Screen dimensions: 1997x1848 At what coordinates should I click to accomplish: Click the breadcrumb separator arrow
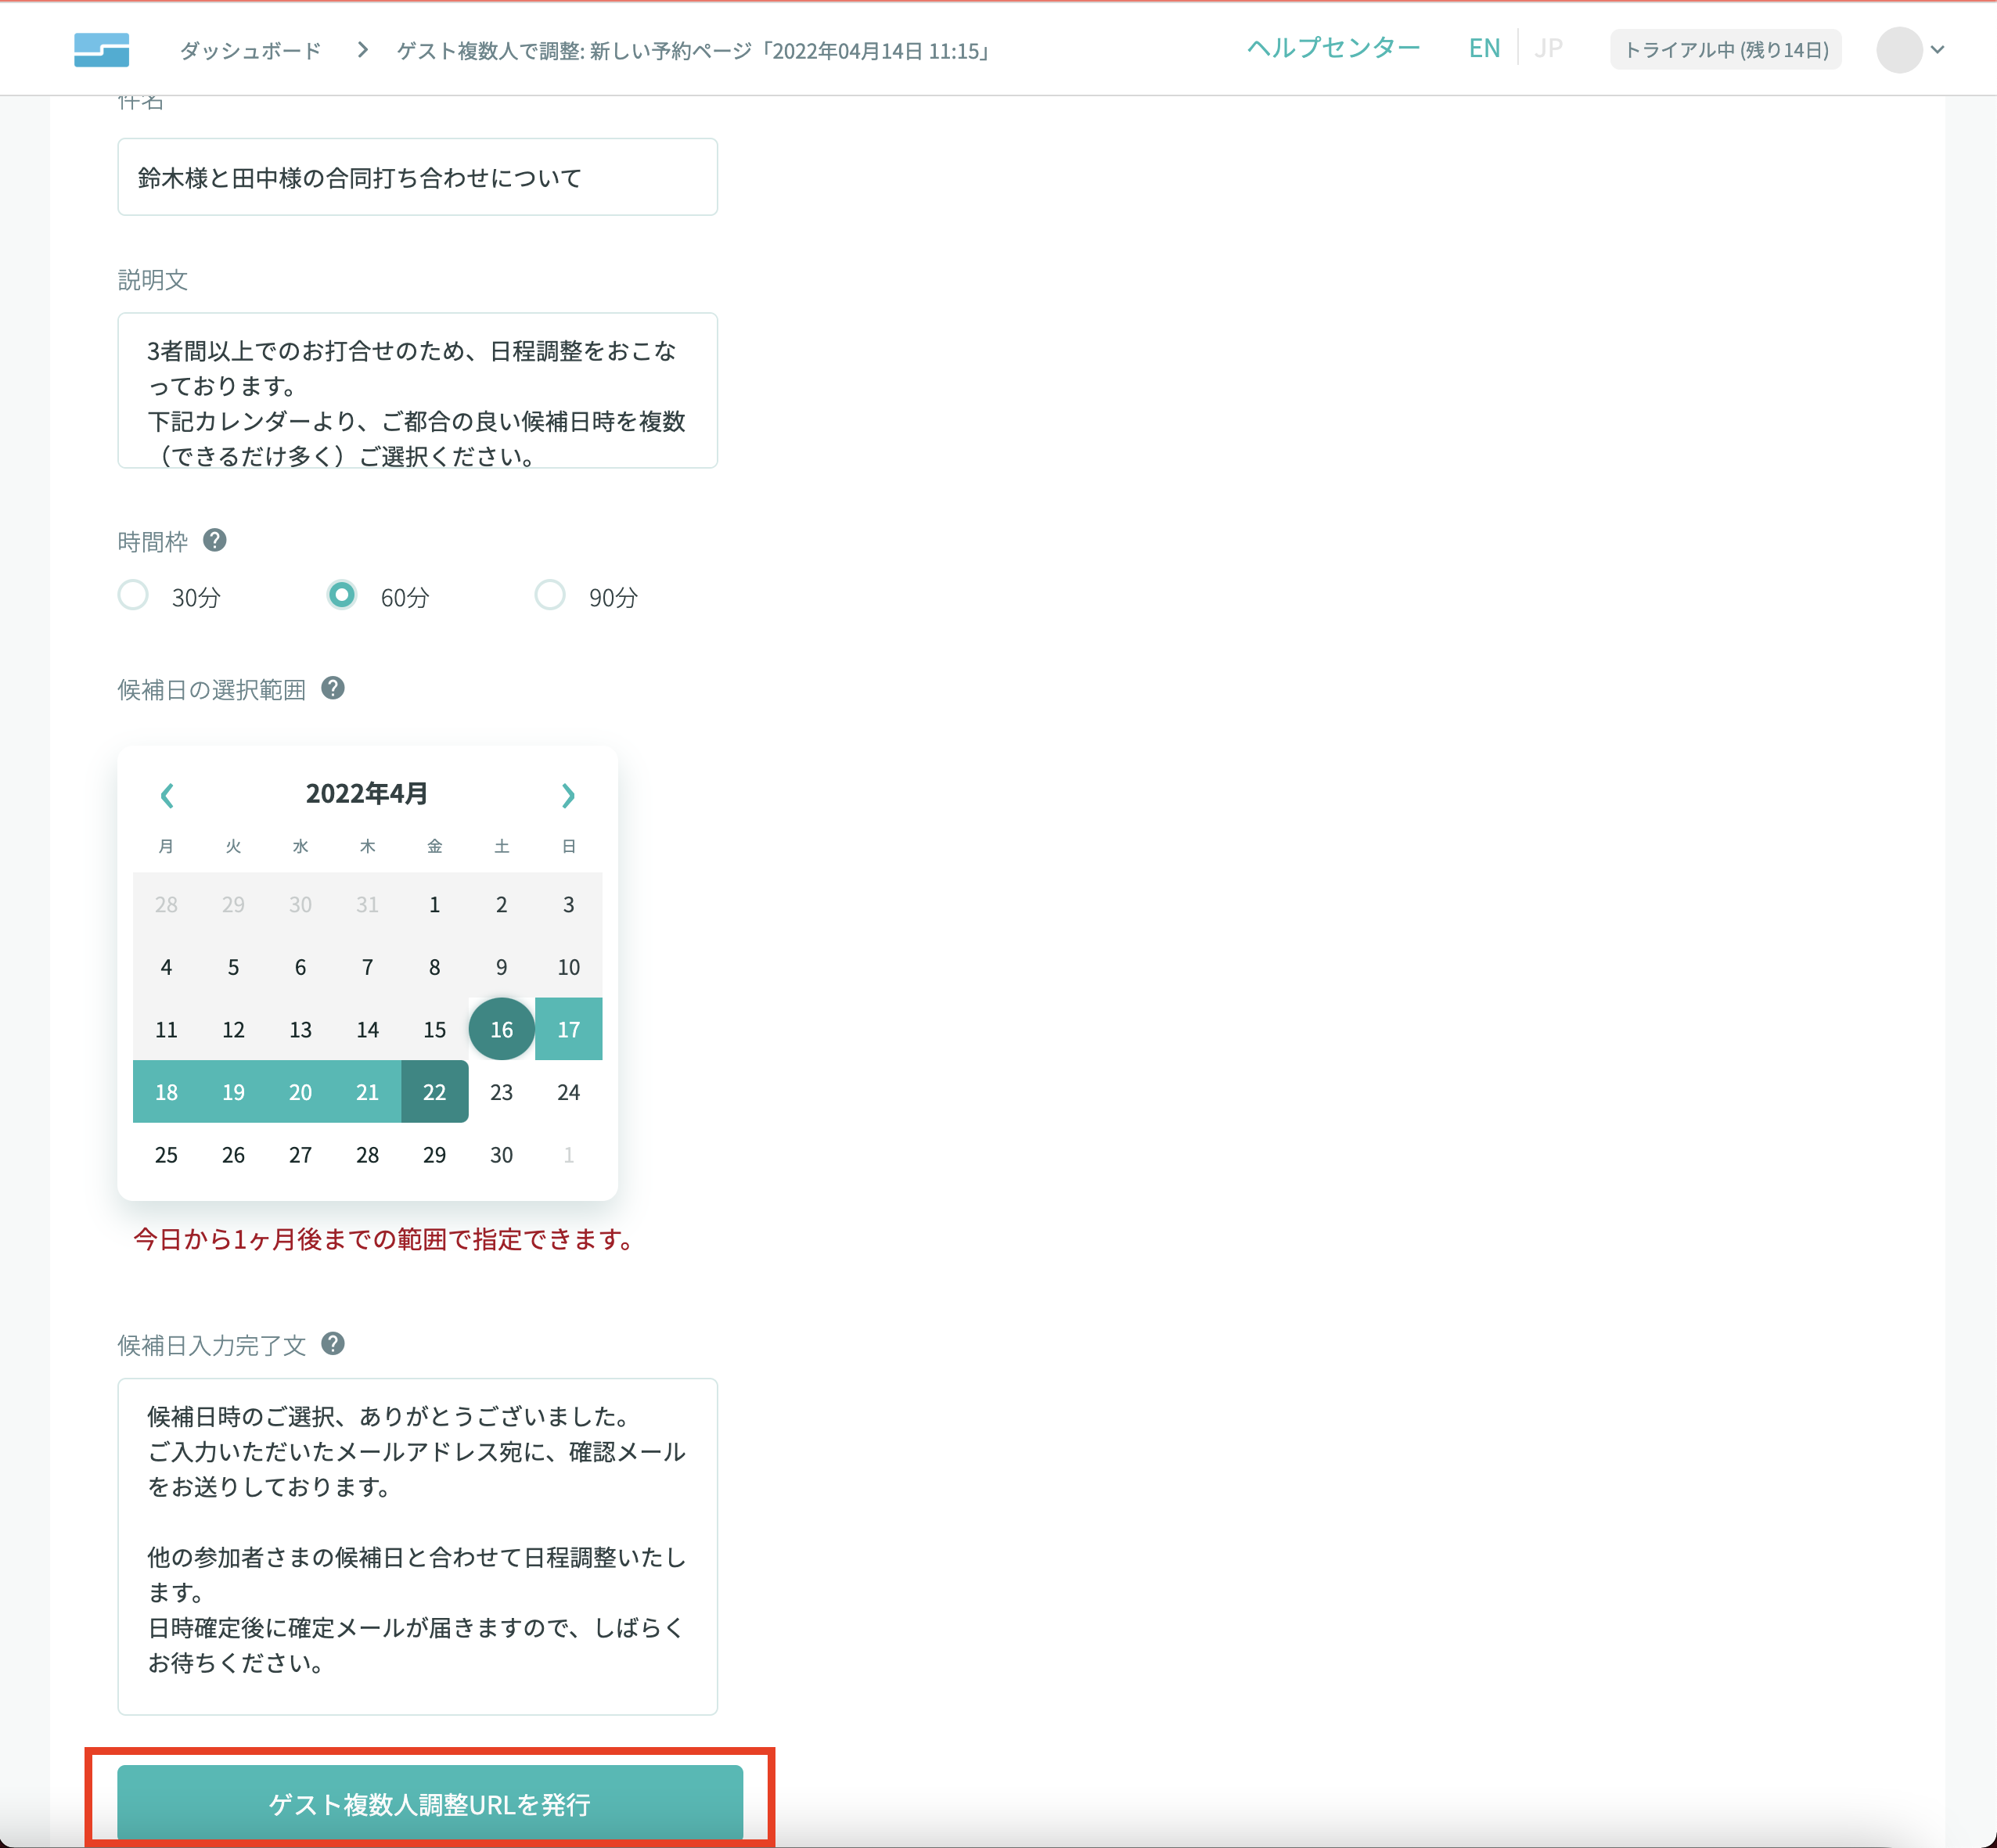(362, 49)
